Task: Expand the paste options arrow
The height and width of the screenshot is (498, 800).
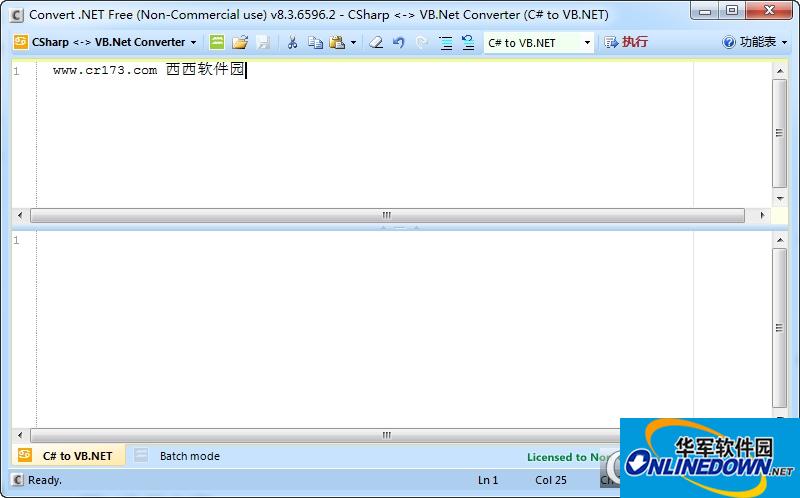Action: [x=353, y=42]
